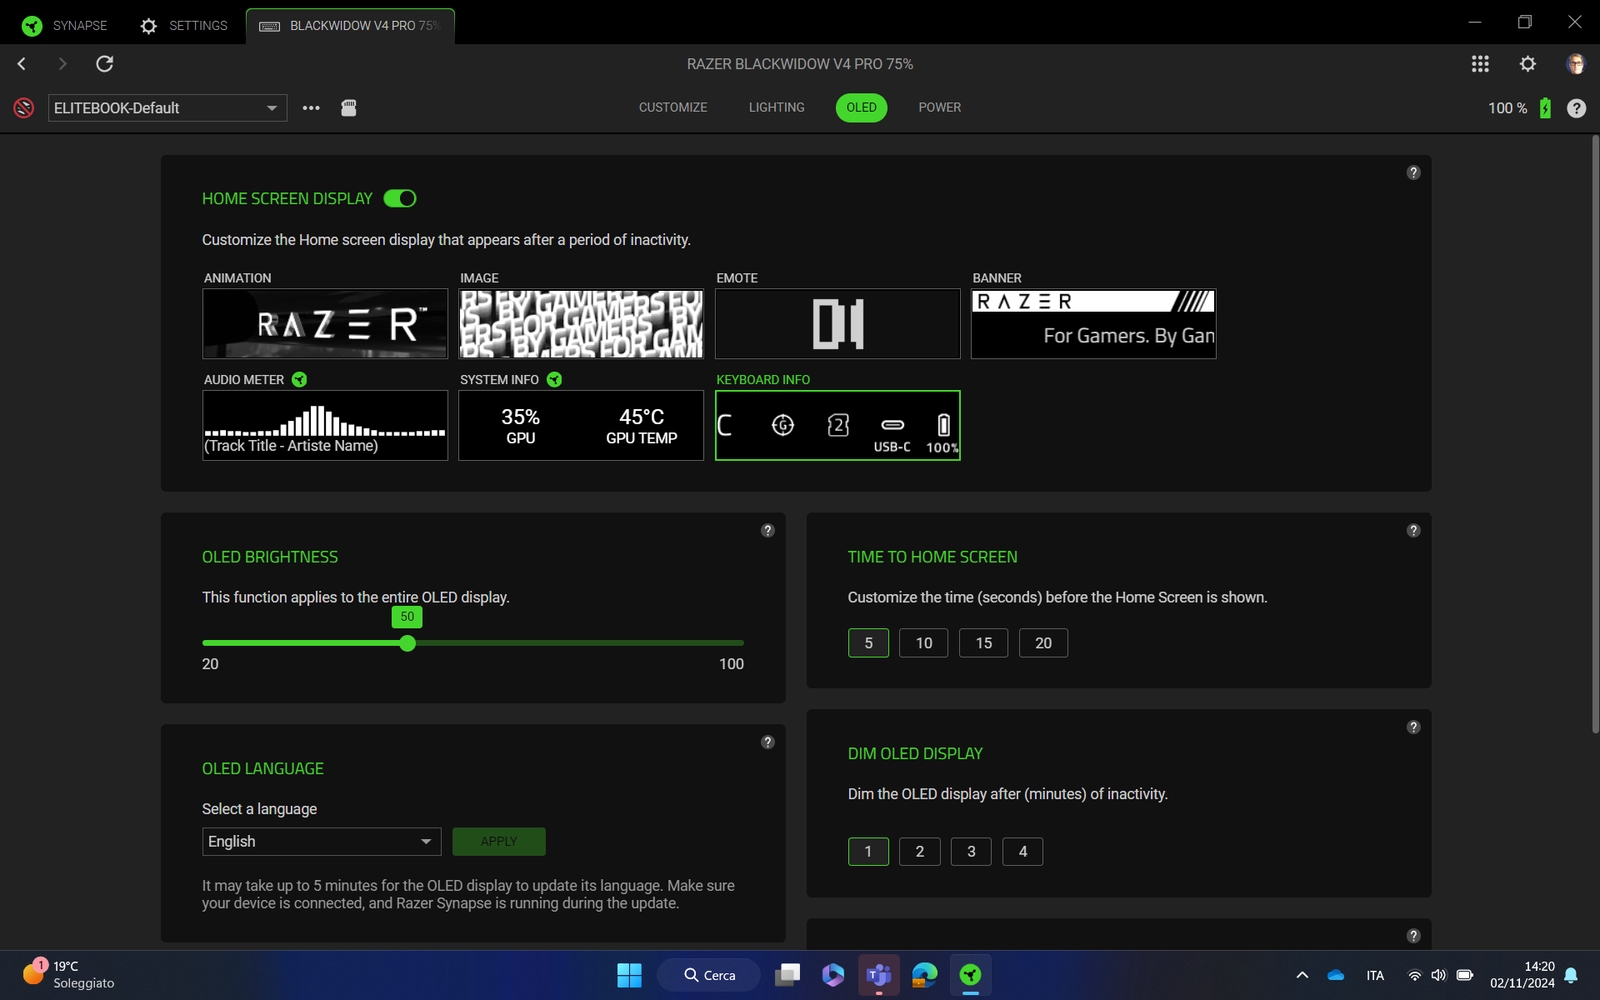
Task: Open the weather widget showing 19°C
Action: [x=68, y=975]
